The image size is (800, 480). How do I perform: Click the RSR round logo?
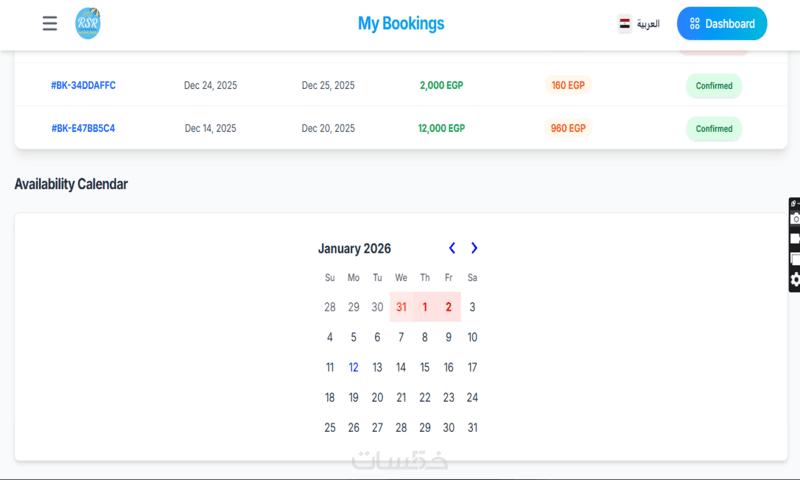(x=88, y=24)
